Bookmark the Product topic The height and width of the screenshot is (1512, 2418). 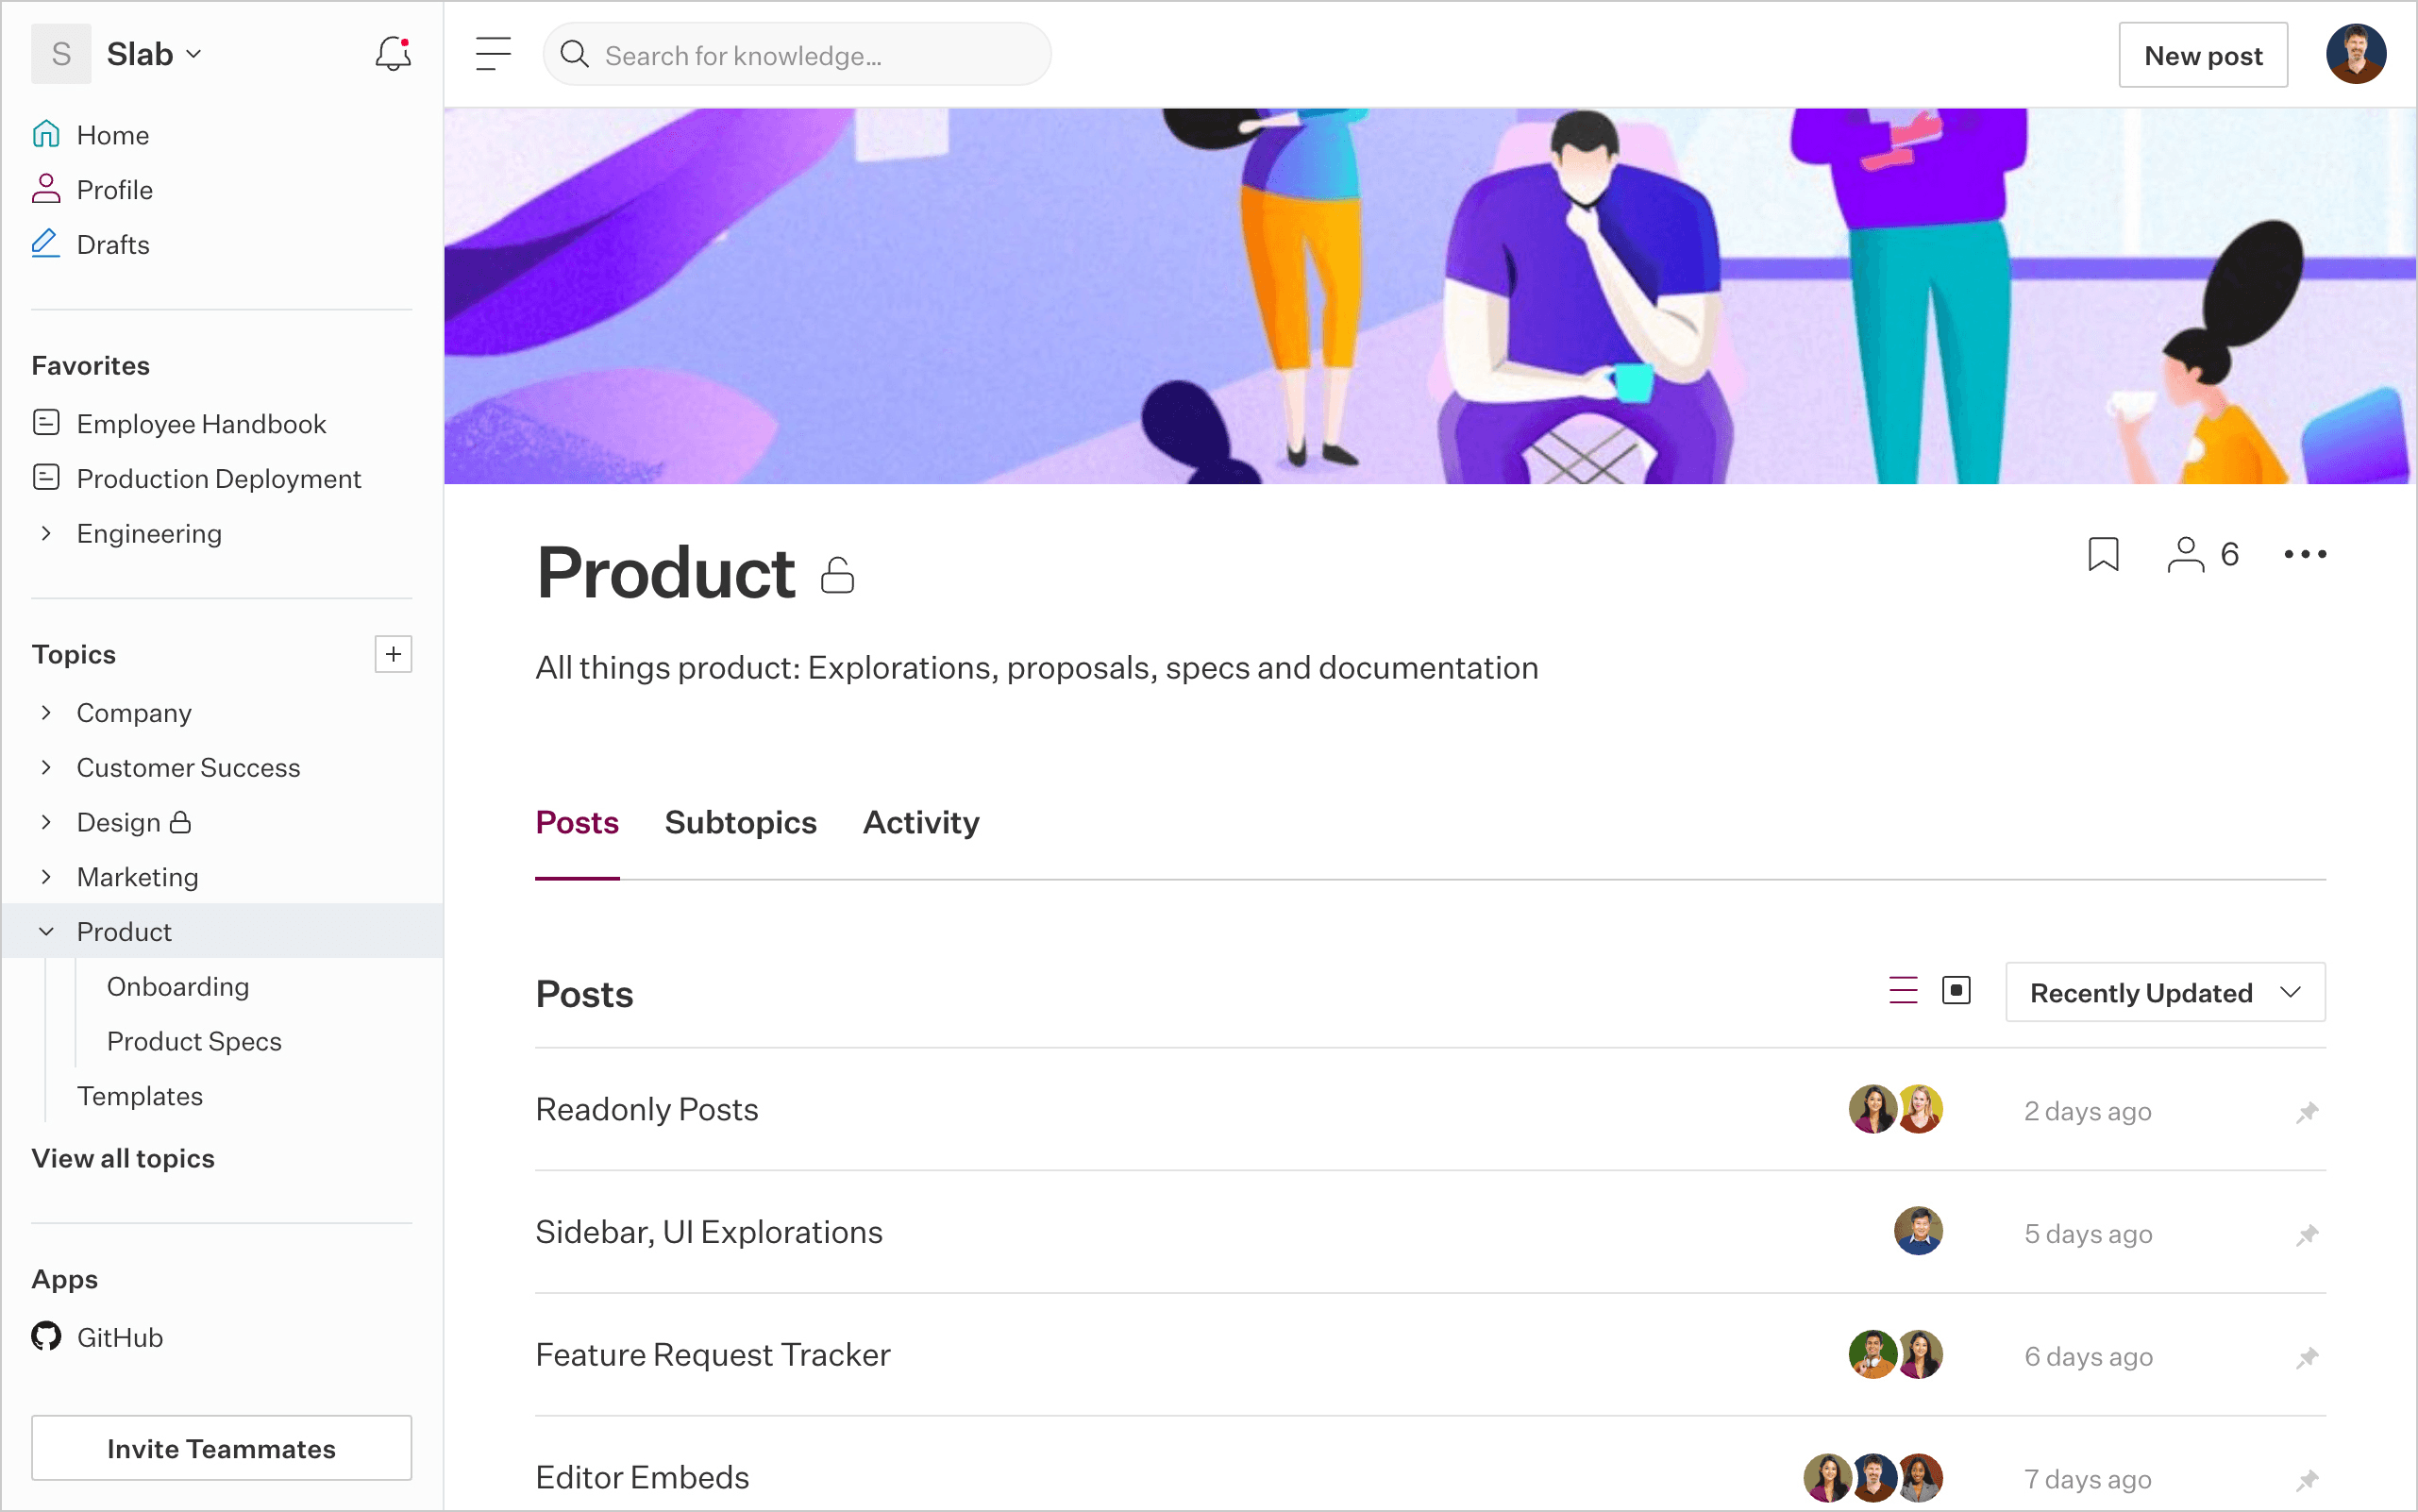[2103, 554]
